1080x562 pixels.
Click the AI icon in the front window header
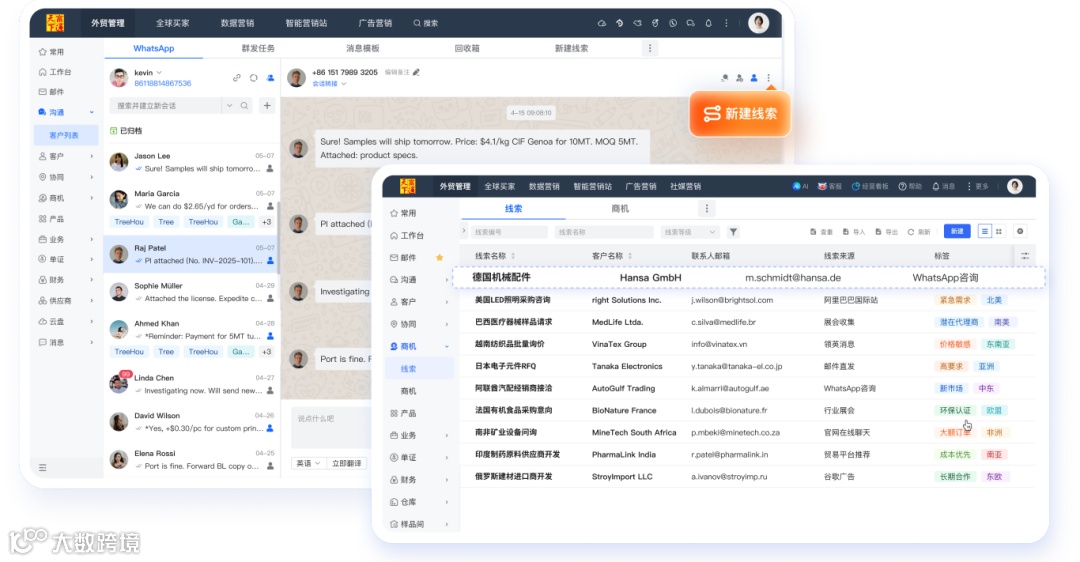coord(800,187)
